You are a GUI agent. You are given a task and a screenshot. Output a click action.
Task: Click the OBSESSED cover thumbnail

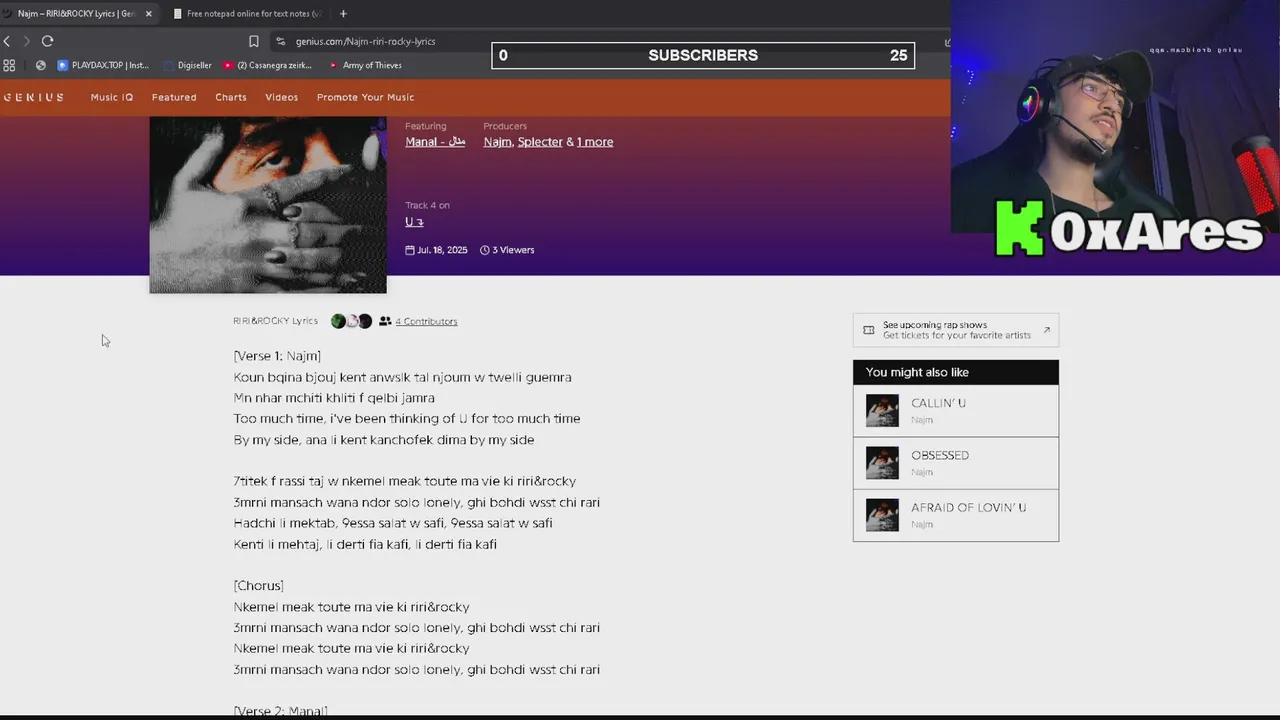[882, 463]
